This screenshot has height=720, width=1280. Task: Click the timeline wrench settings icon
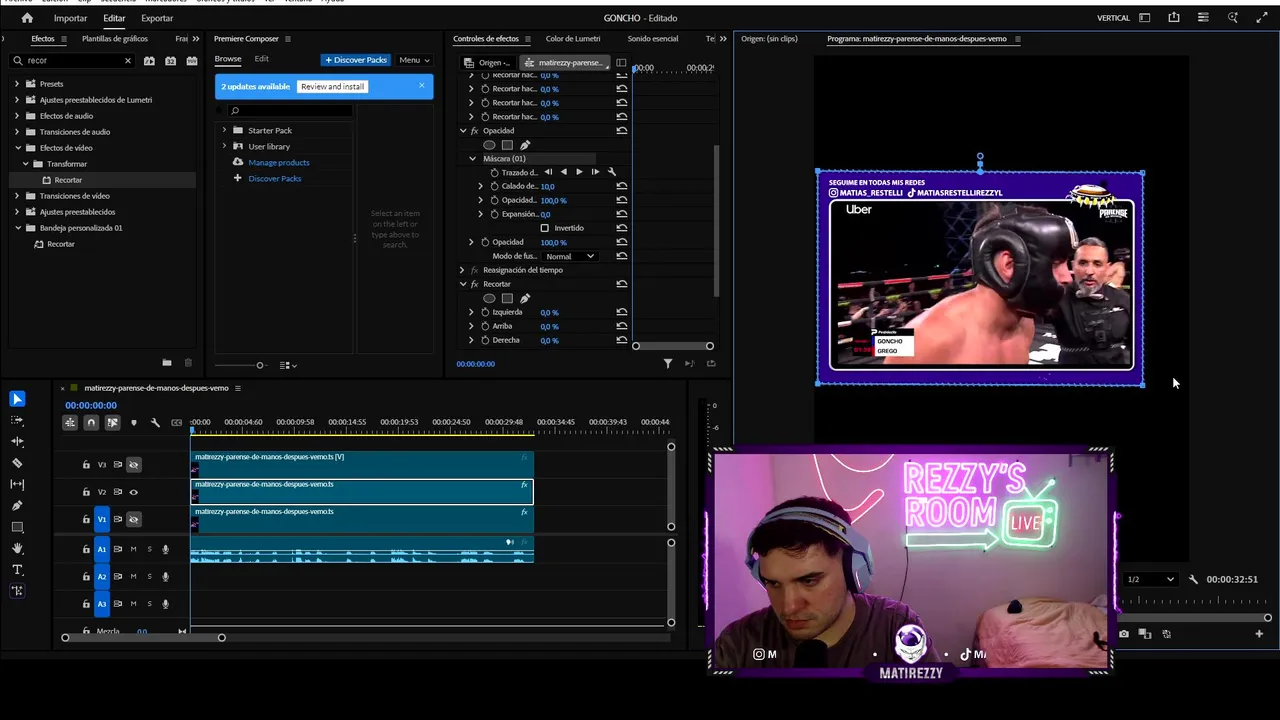click(x=155, y=423)
